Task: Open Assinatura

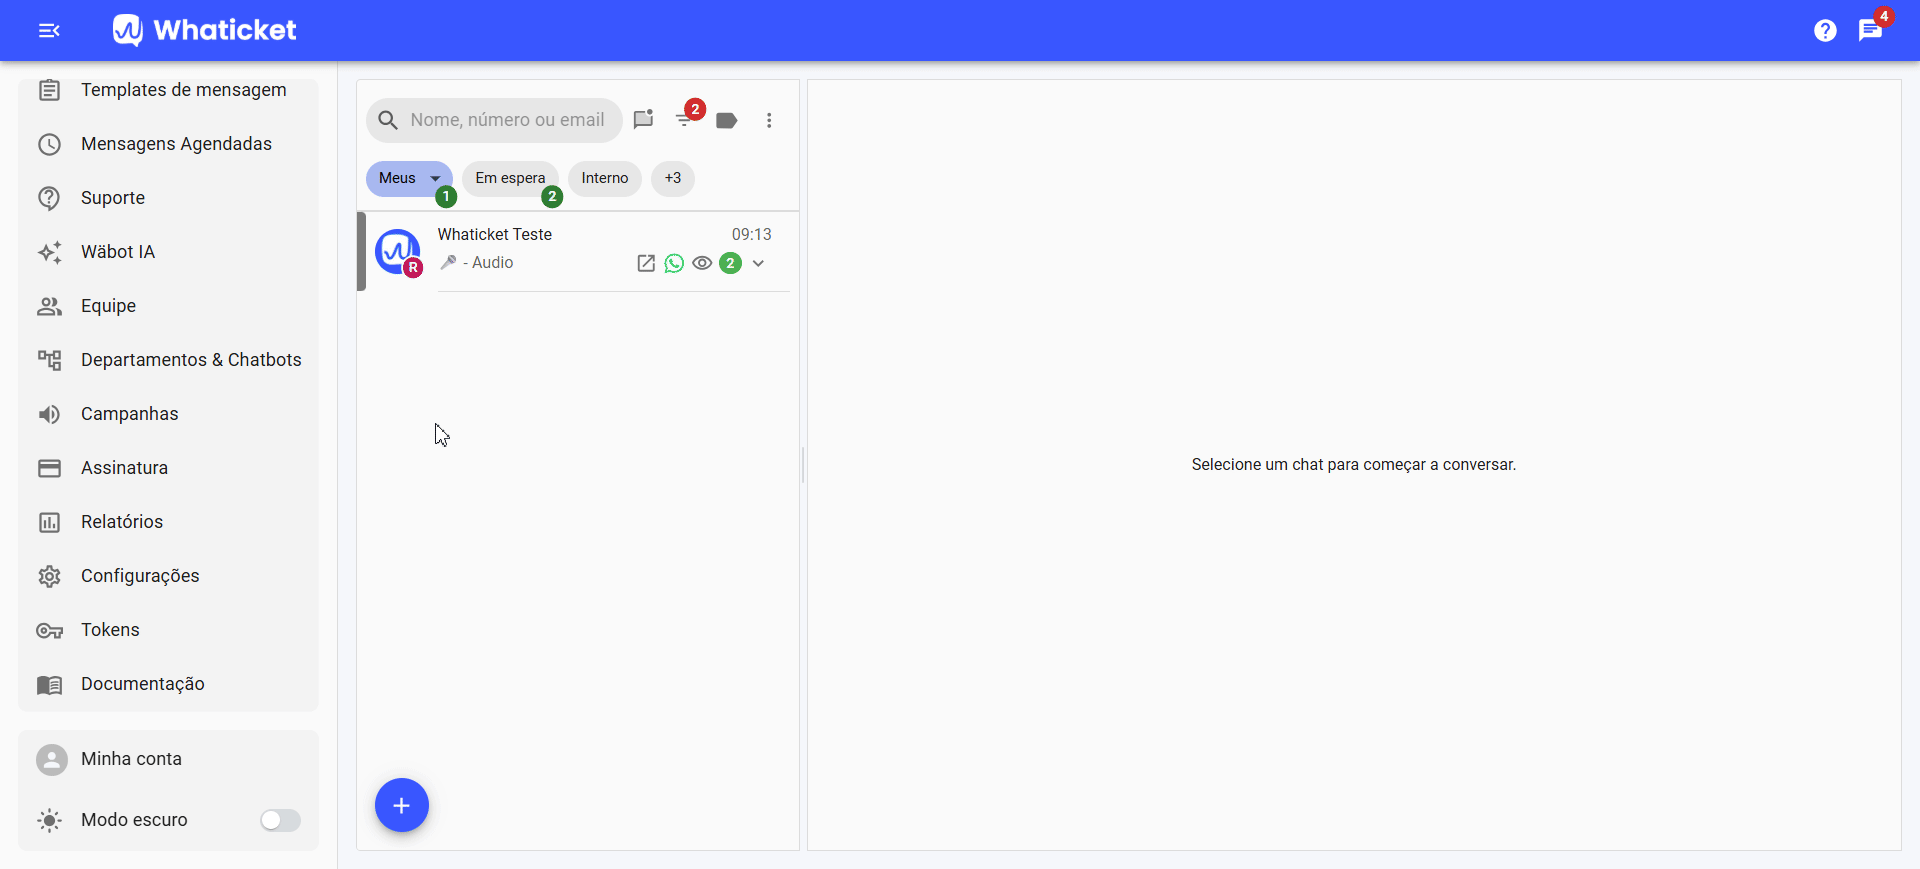Action: point(168,468)
